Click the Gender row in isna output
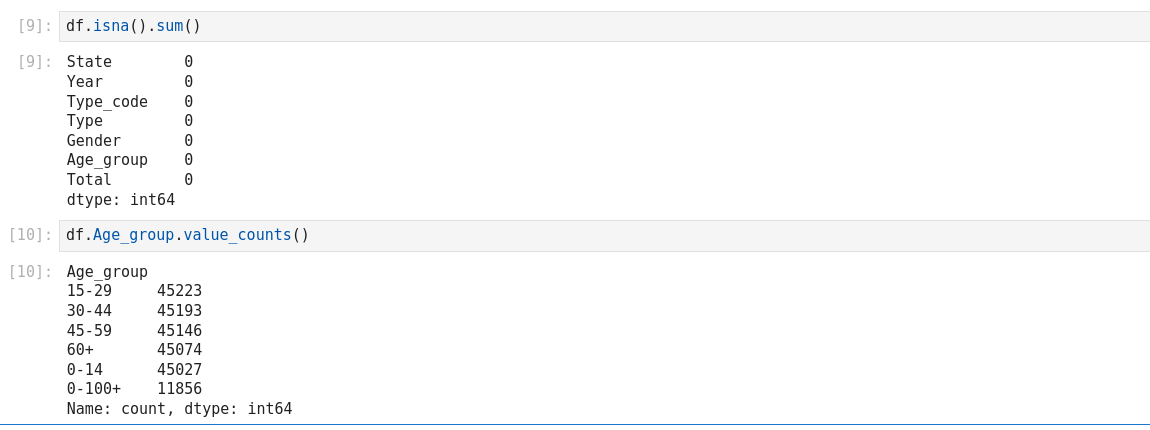This screenshot has height=430, width=1150. click(129, 141)
